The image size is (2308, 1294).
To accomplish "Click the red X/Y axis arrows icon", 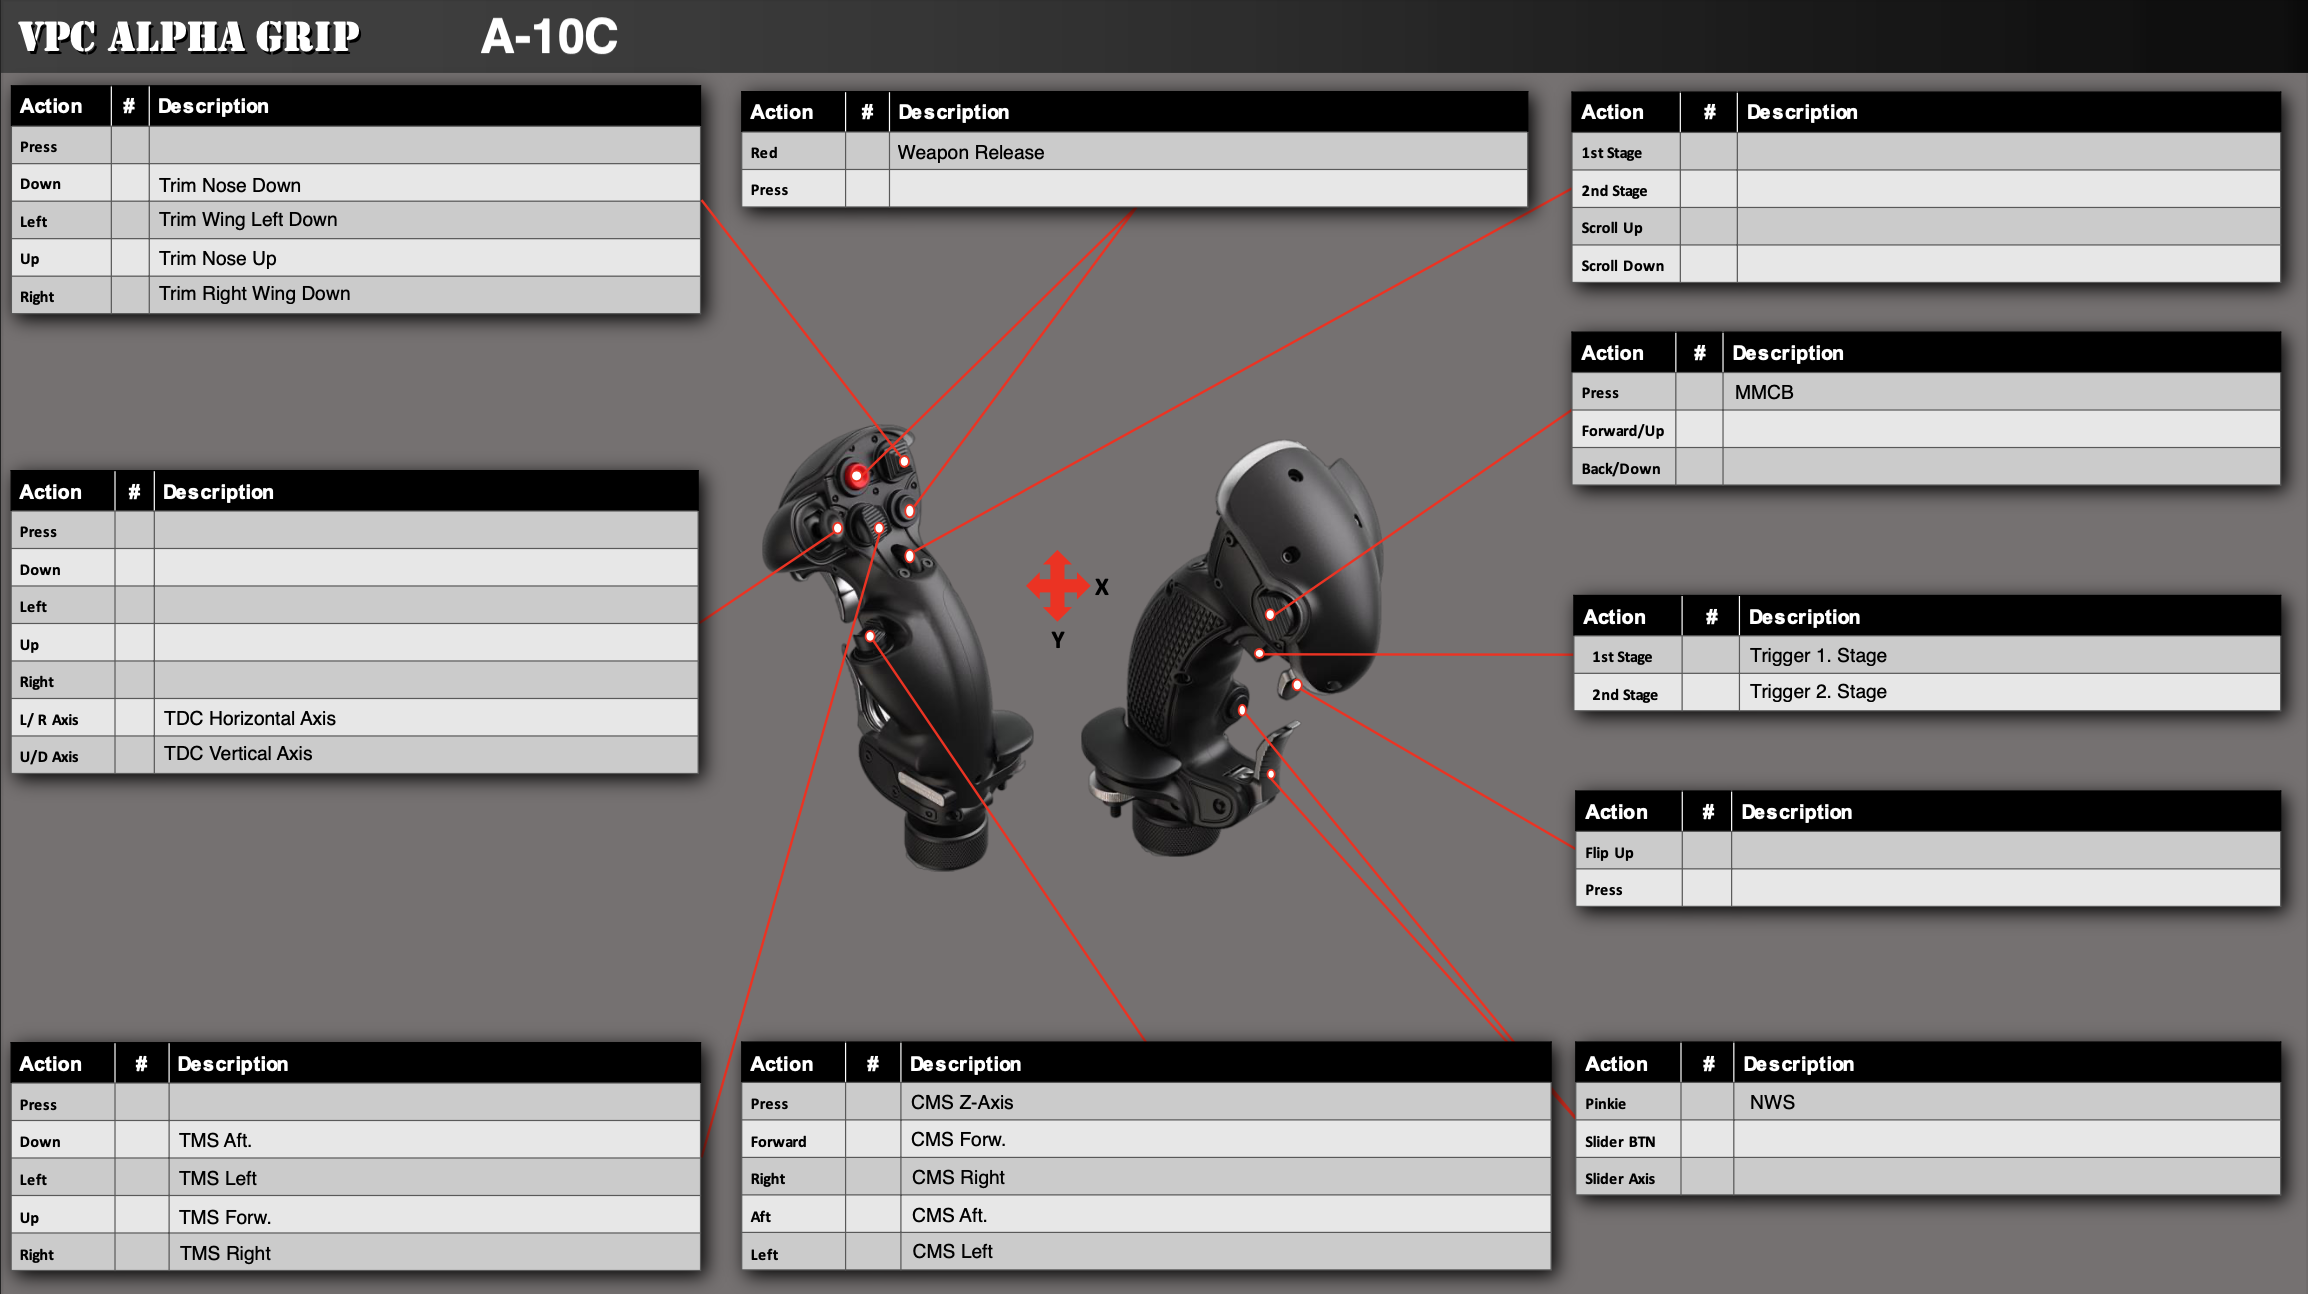I will 1058,586.
